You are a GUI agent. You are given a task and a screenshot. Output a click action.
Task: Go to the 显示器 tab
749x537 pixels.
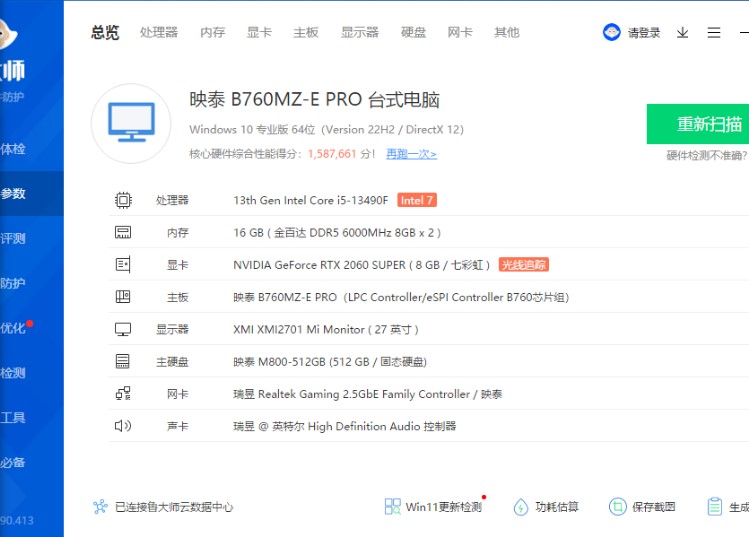pyautogui.click(x=360, y=32)
